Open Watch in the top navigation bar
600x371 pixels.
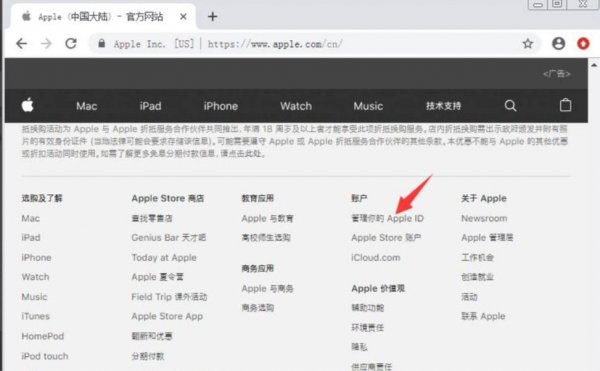pos(296,106)
